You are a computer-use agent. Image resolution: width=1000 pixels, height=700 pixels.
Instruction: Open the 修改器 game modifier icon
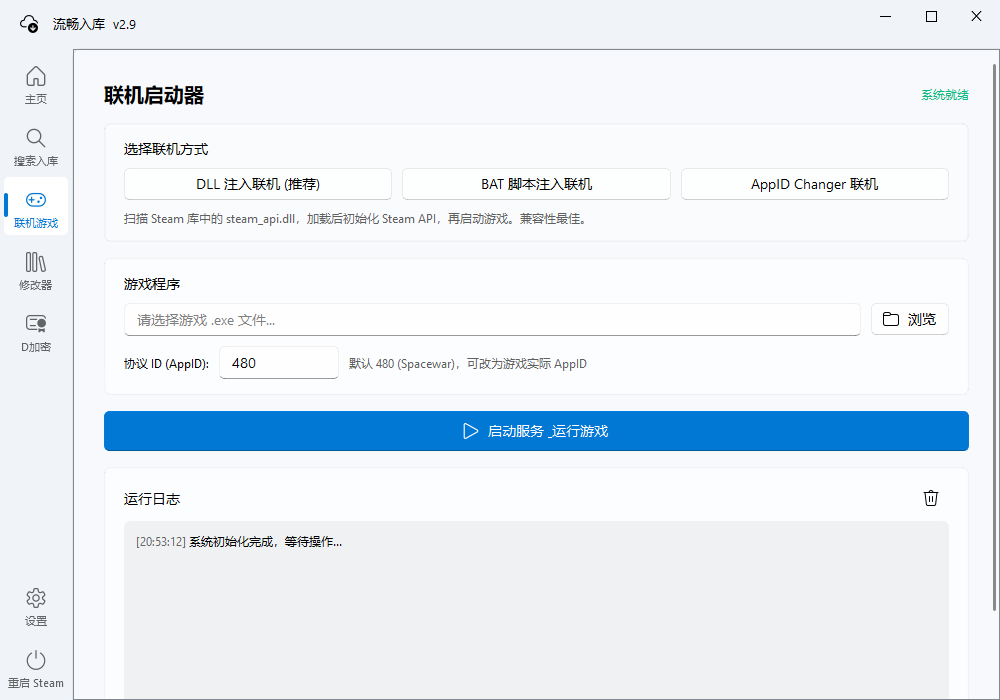35,262
